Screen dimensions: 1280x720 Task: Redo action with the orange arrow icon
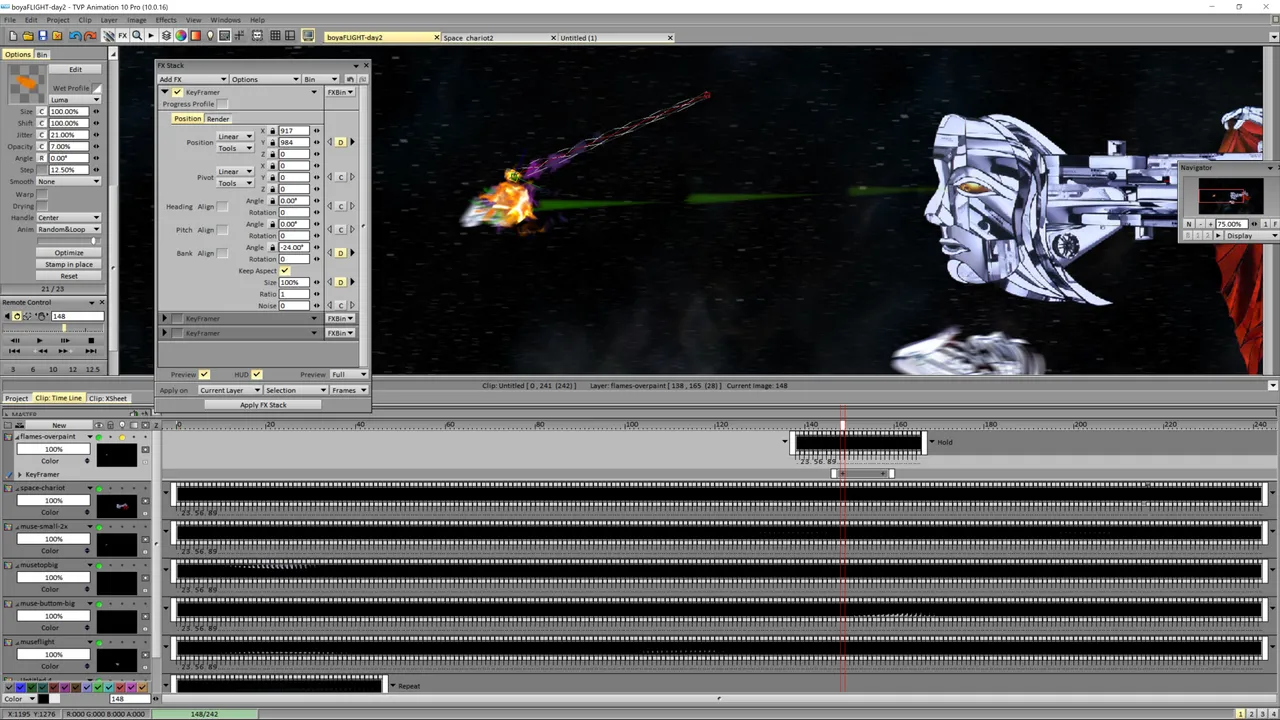click(90, 36)
